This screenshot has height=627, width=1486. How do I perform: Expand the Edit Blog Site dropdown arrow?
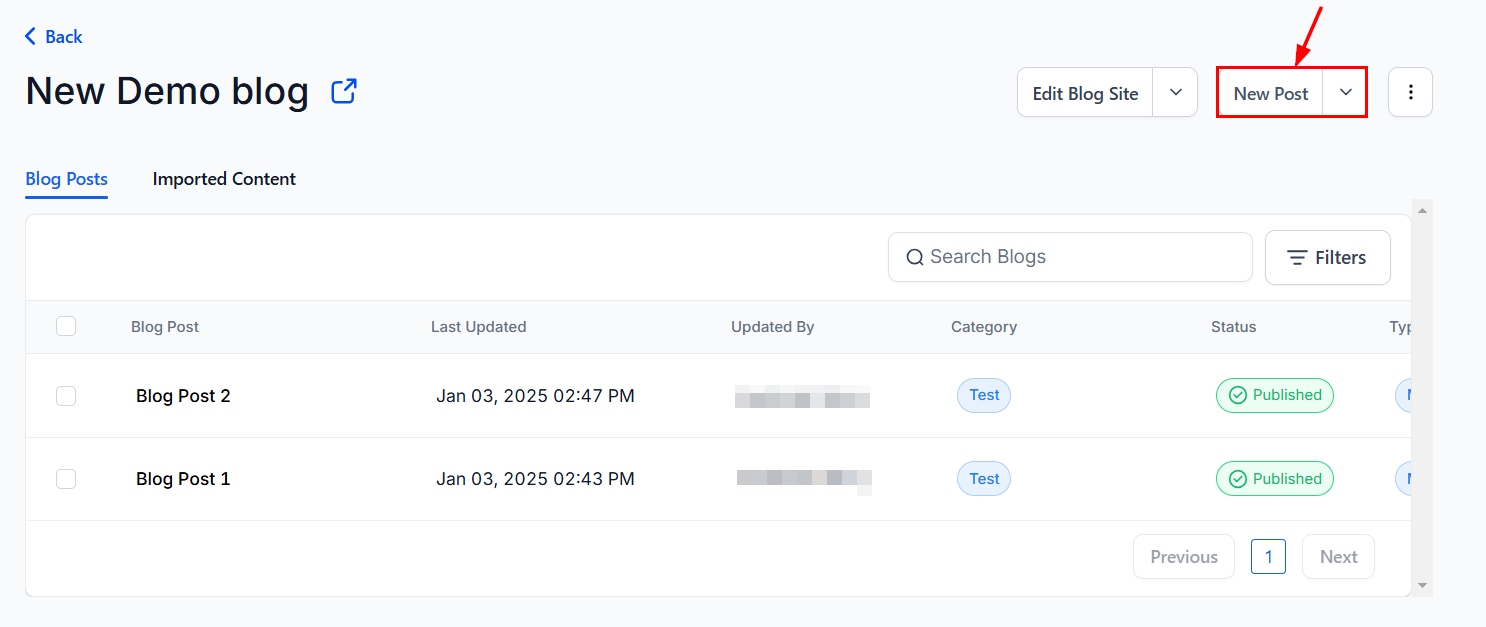click(1176, 92)
